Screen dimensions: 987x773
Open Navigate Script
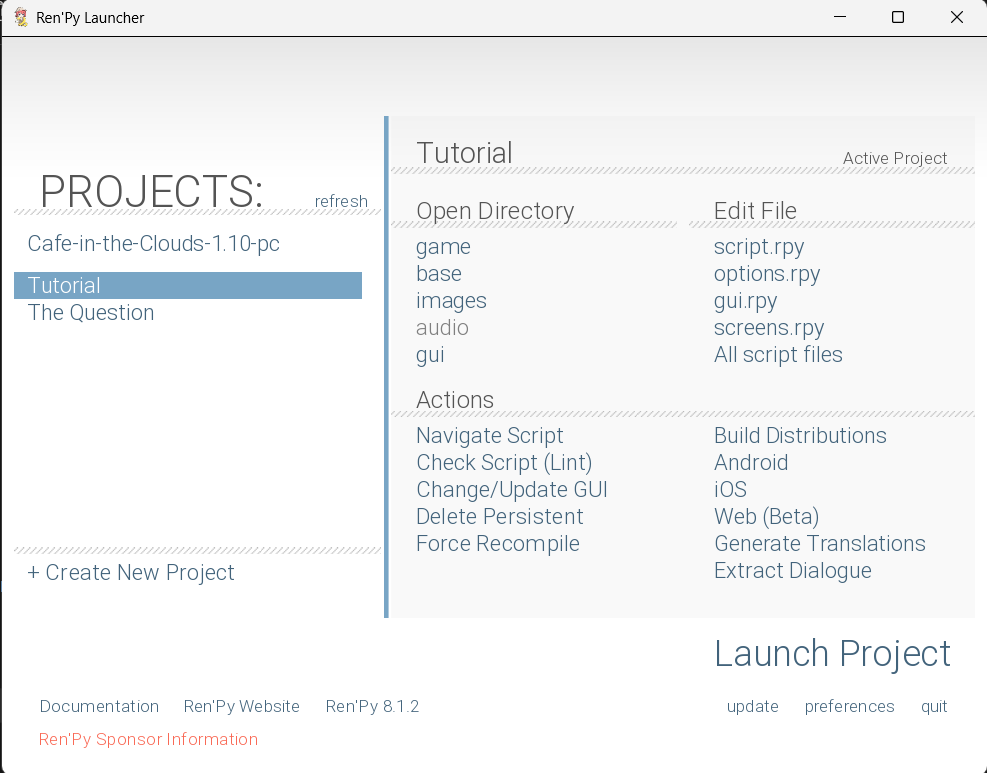pos(490,436)
